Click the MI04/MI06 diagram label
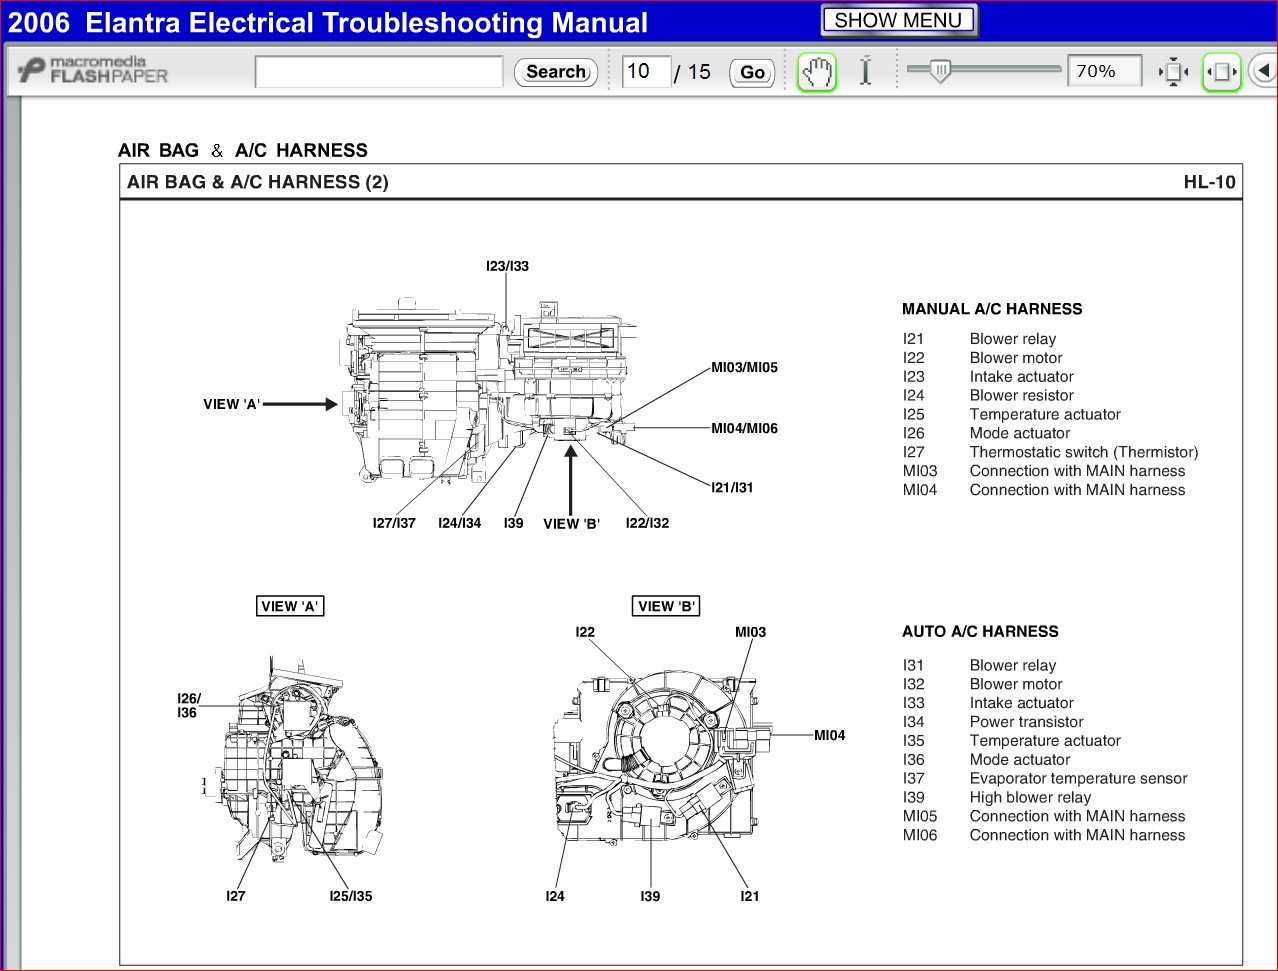This screenshot has height=971, width=1278. click(x=744, y=428)
